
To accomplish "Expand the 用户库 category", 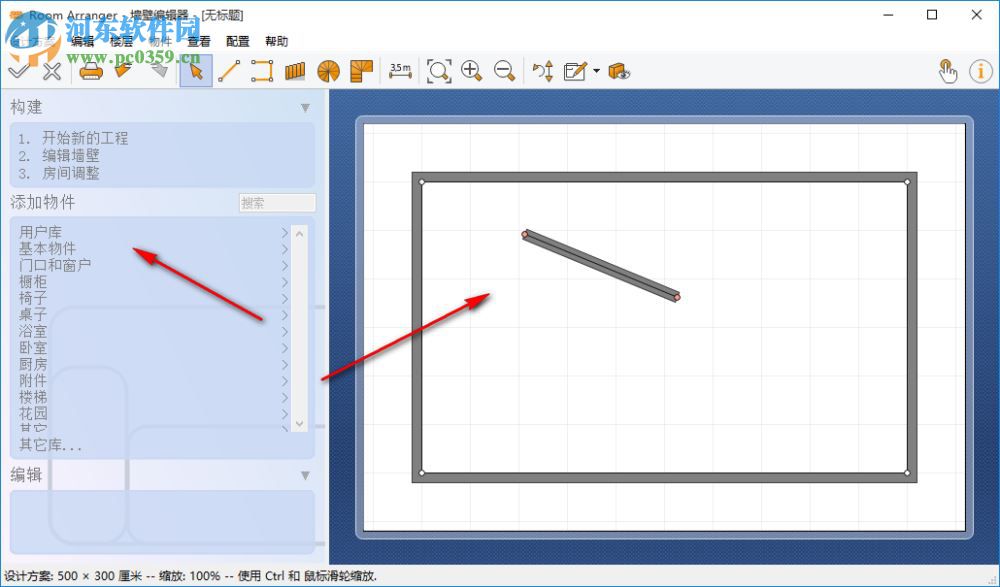I will [x=153, y=232].
